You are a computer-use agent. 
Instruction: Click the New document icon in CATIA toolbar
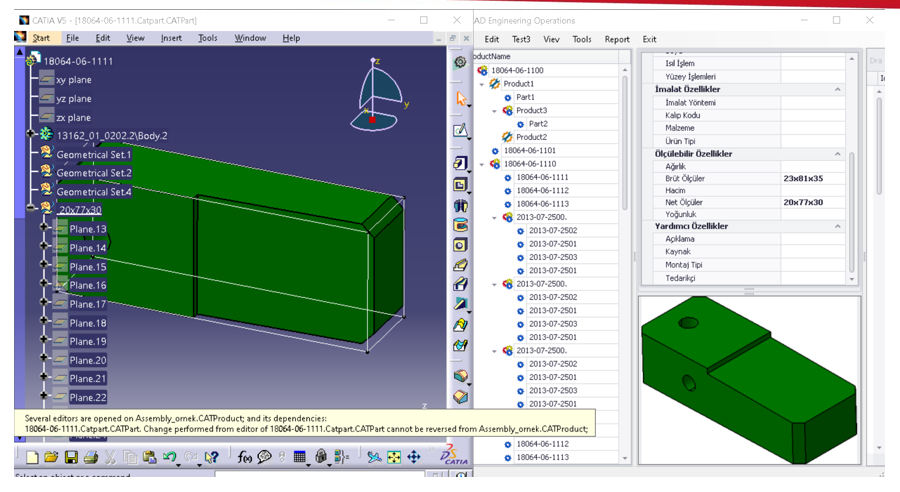coord(32,457)
